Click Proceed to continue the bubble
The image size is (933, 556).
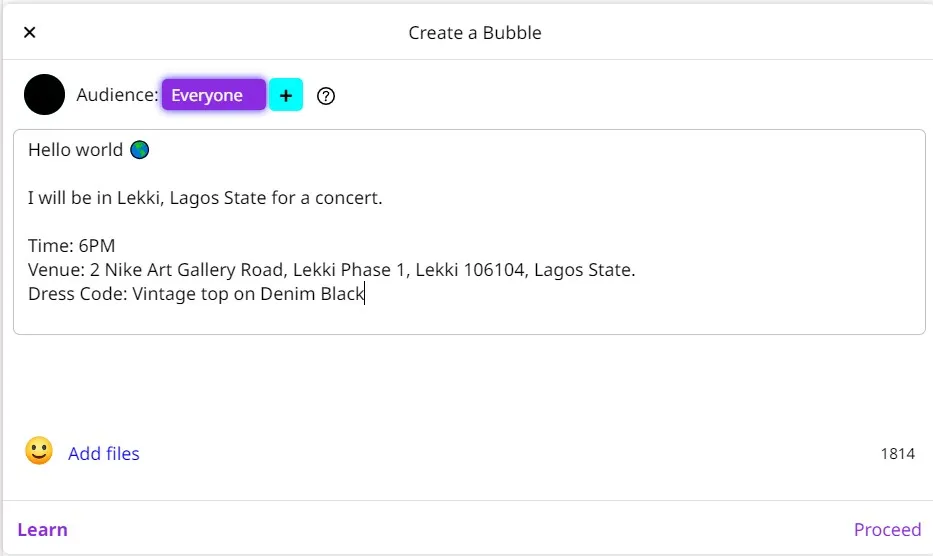887,529
